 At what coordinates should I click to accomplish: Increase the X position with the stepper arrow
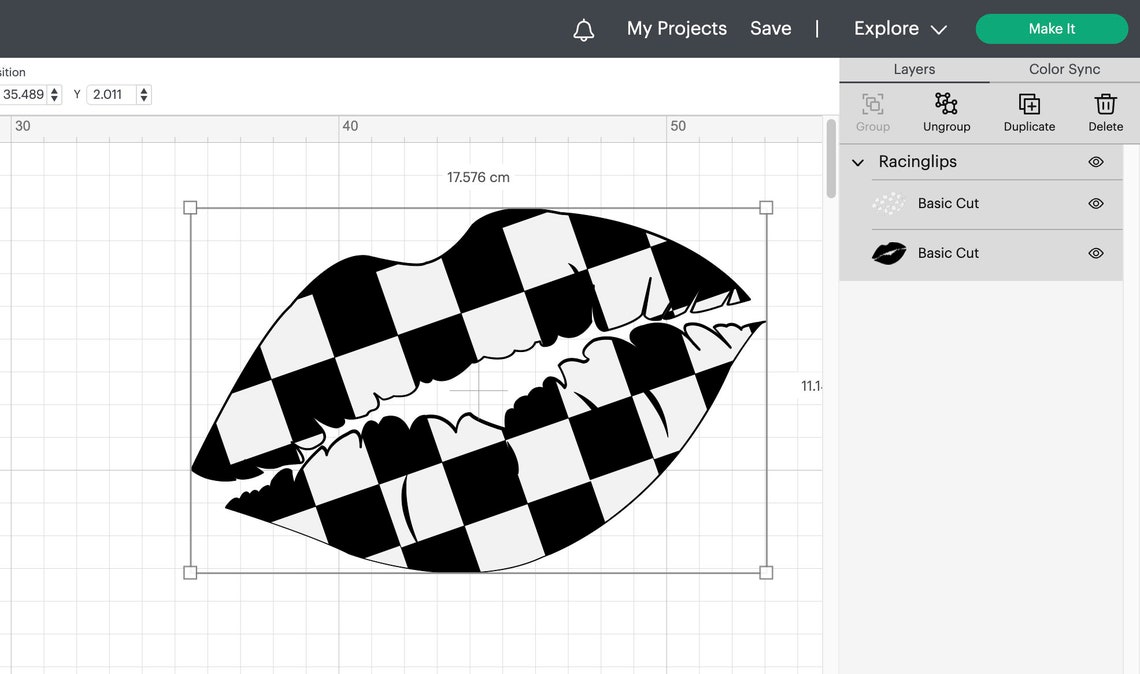tap(53, 89)
